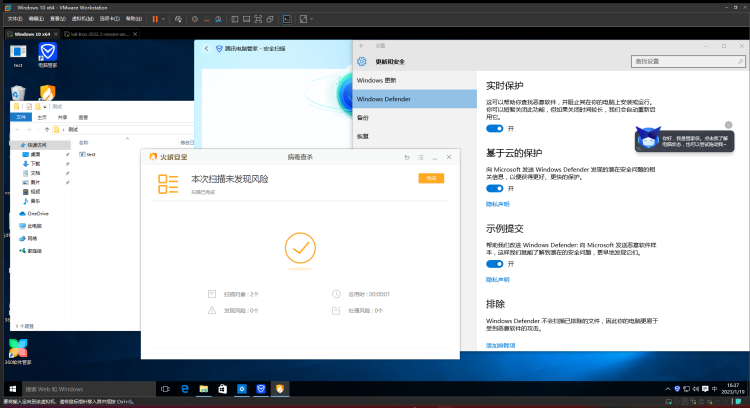
Task: Open the 360软件管家 desktop icon
Action: (x=18, y=352)
